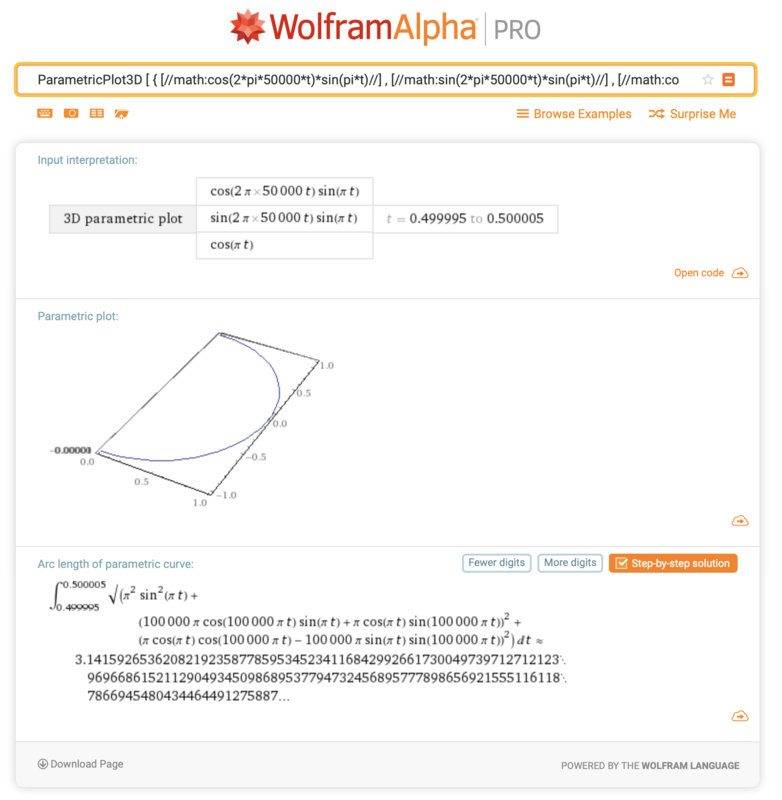Click the camera image input icon

[71, 114]
